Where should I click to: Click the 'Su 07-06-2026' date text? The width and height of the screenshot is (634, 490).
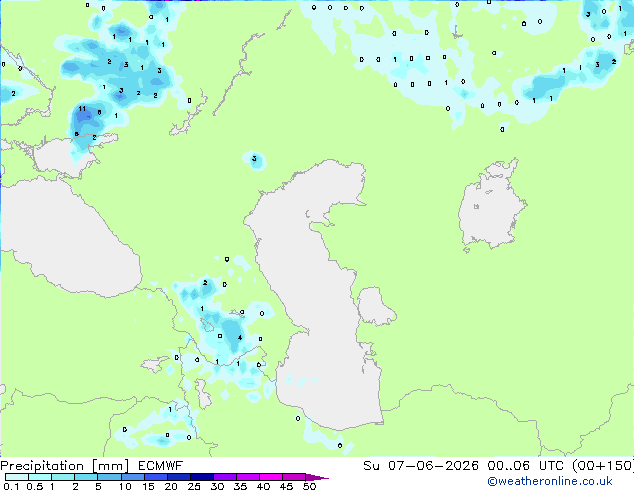(x=421, y=466)
